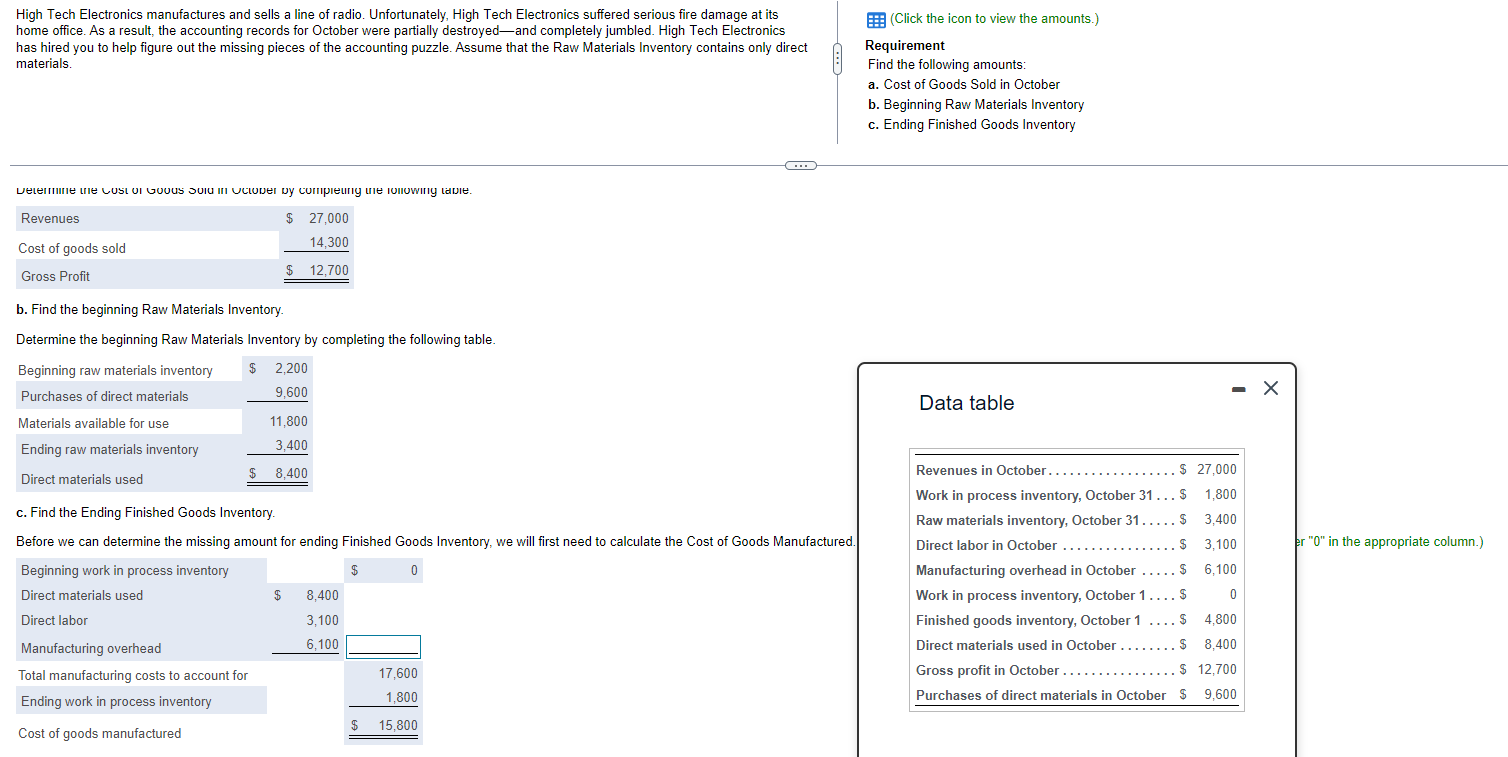Image resolution: width=1508 pixels, height=757 pixels.
Task: Click 'Purchases of direct materials in October' in Data table
Action: tap(1041, 695)
